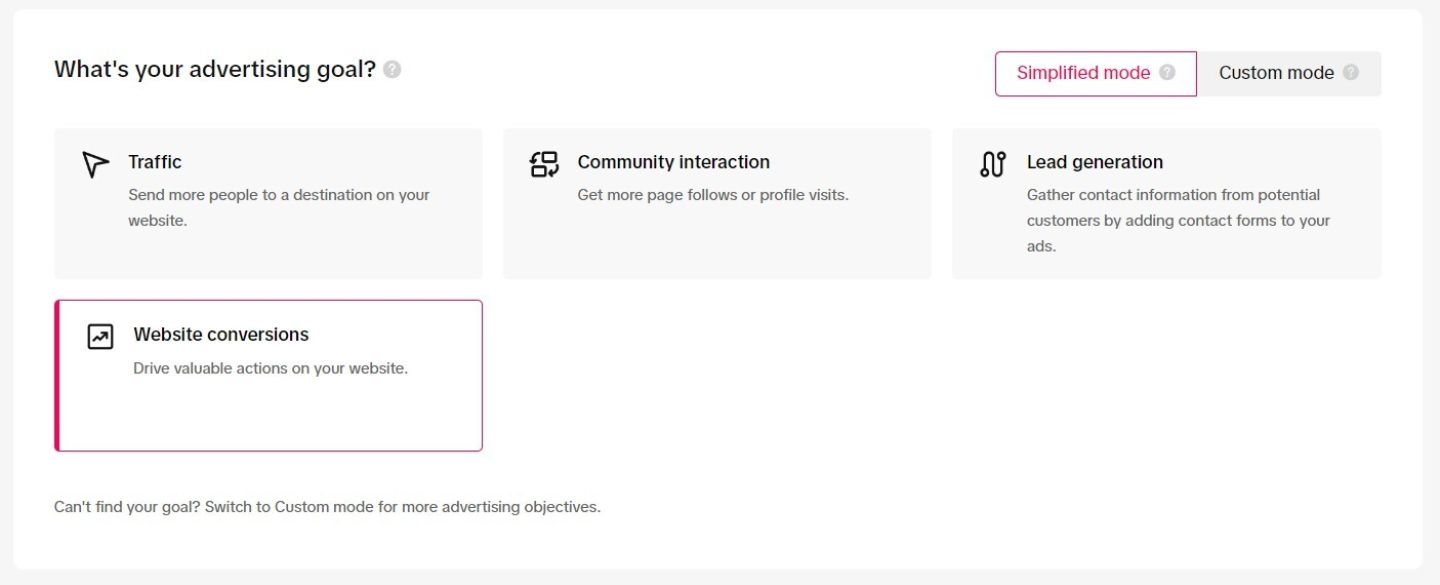Viewport: 1440px width, 585px height.
Task: Switch to Simplified mode
Action: click(1083, 73)
